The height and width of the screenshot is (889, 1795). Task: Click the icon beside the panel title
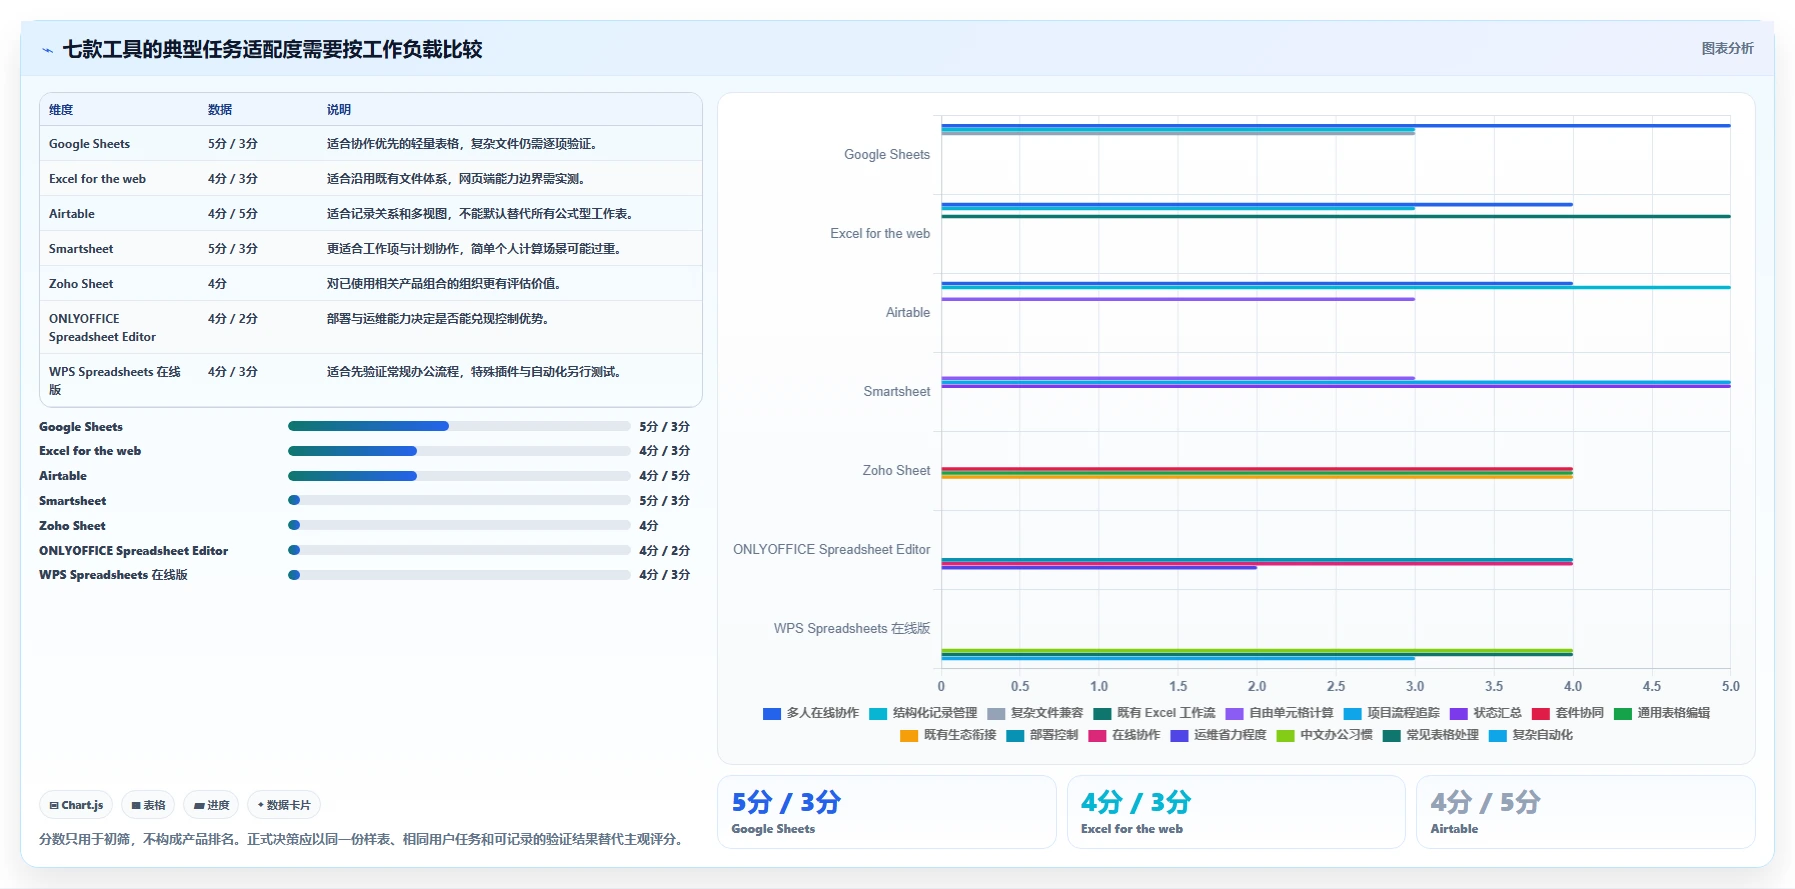47,50
